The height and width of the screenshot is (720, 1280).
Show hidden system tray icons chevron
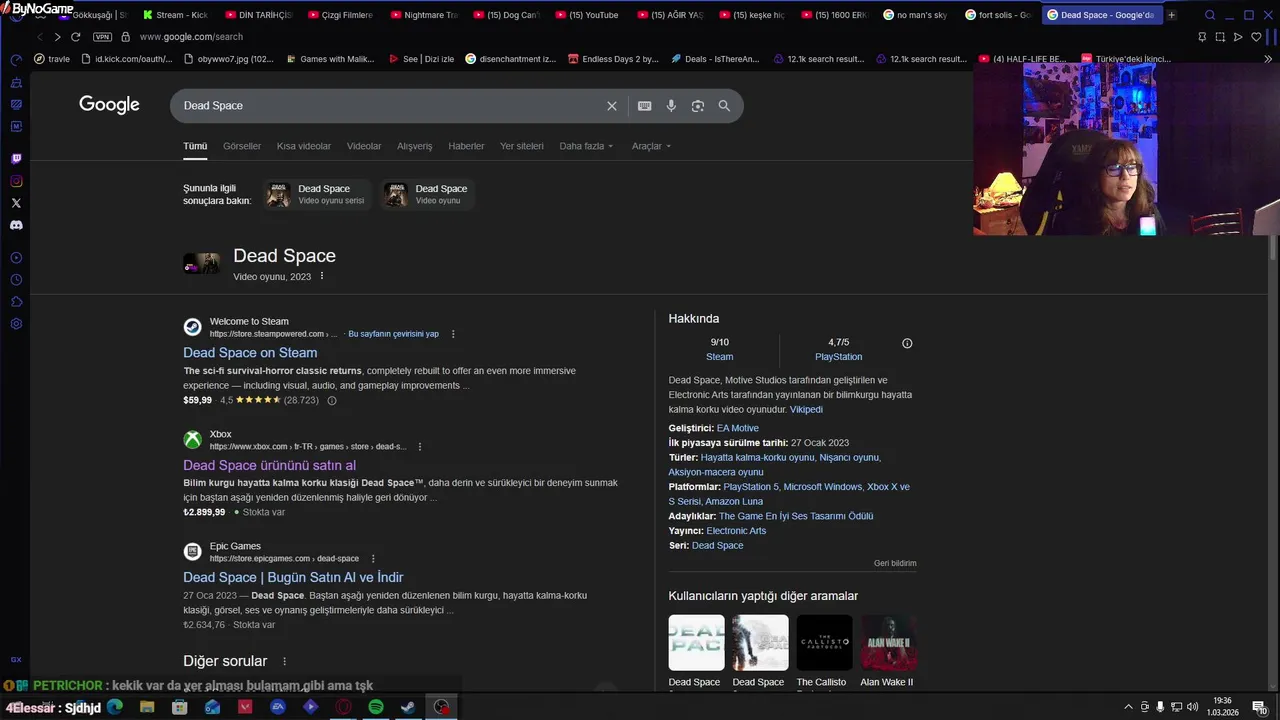click(1129, 707)
